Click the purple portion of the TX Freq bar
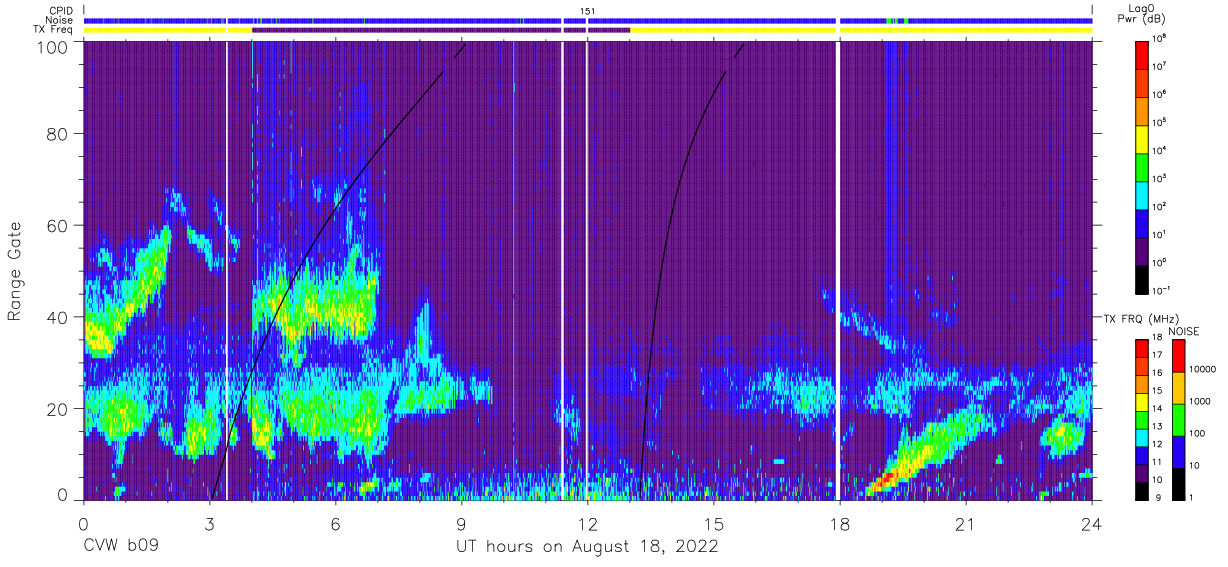Image resolution: width=1228 pixels, height=567 pixels. click(x=440, y=30)
